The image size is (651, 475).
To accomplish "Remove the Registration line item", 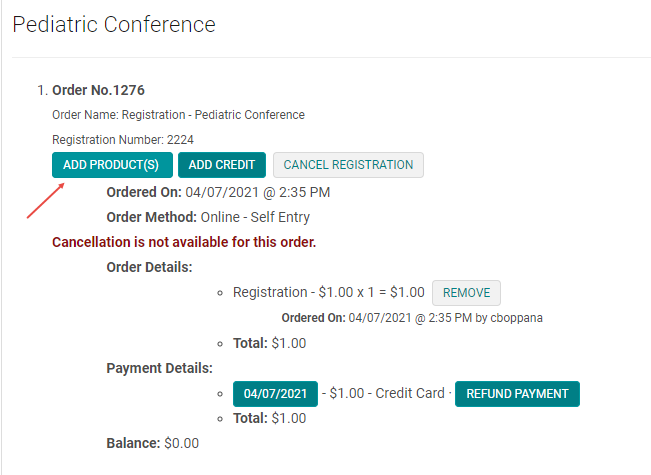I will (466, 293).
